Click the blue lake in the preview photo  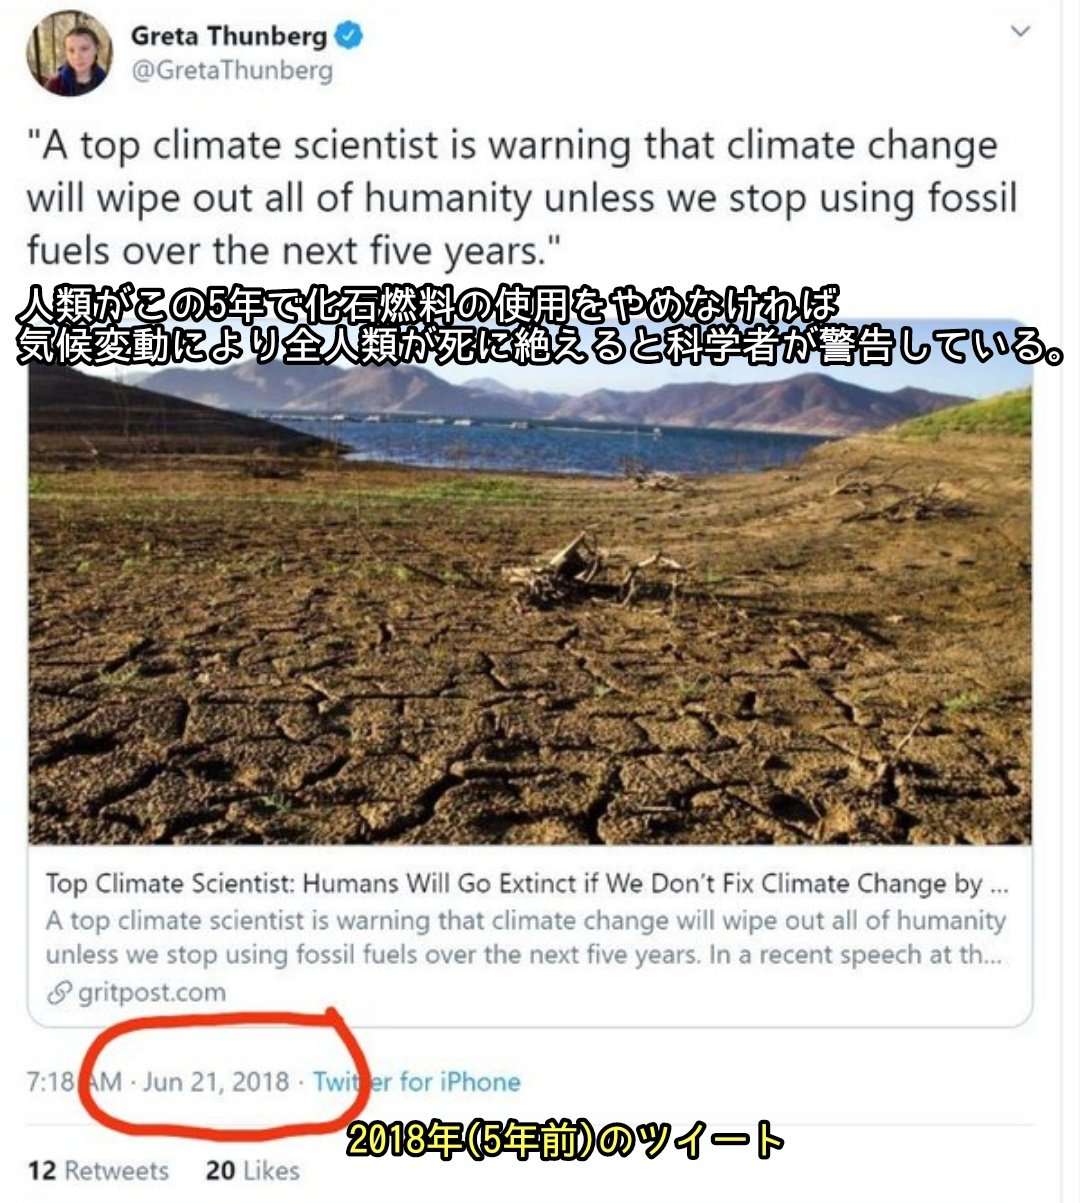560,441
